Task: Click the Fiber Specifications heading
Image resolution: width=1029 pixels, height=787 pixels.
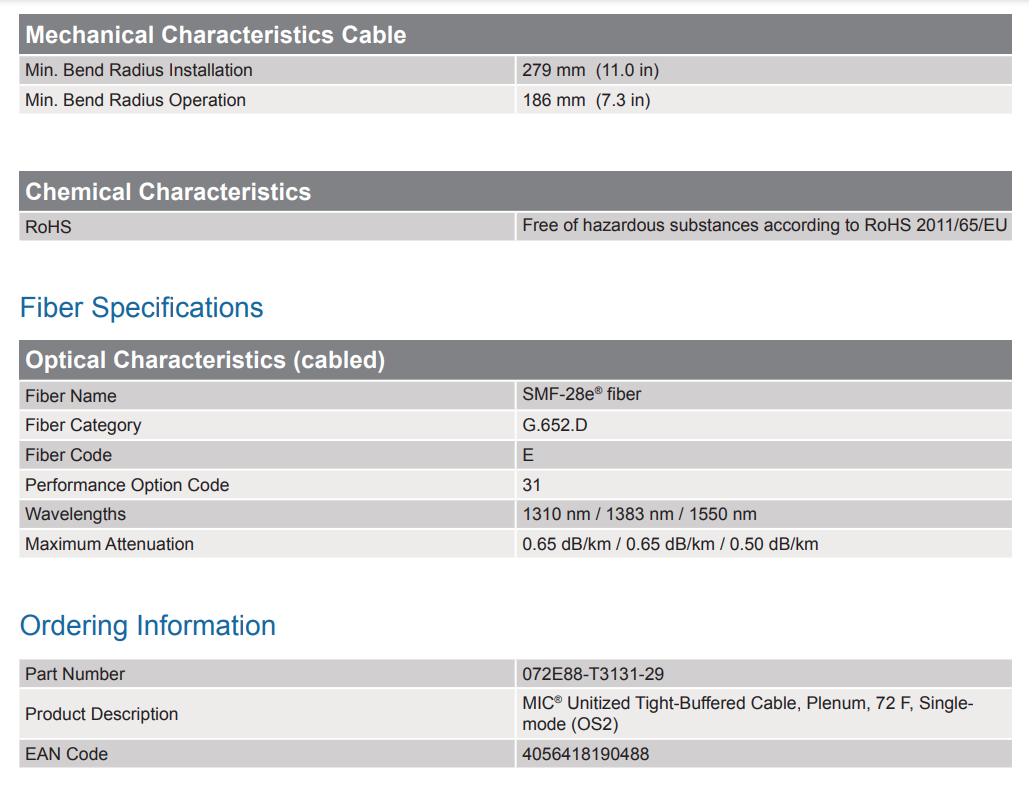Action: [x=142, y=308]
